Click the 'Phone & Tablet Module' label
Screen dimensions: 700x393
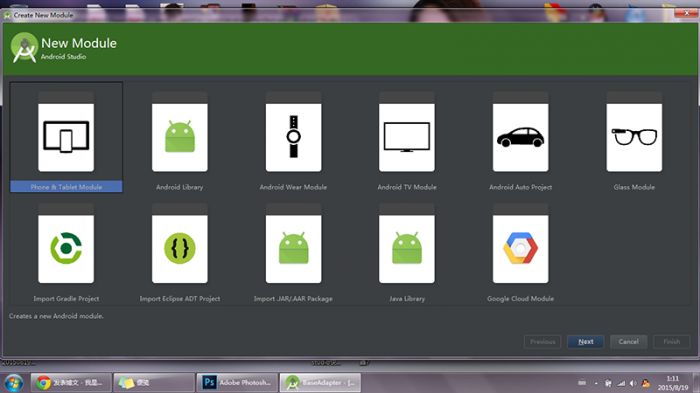pos(66,187)
